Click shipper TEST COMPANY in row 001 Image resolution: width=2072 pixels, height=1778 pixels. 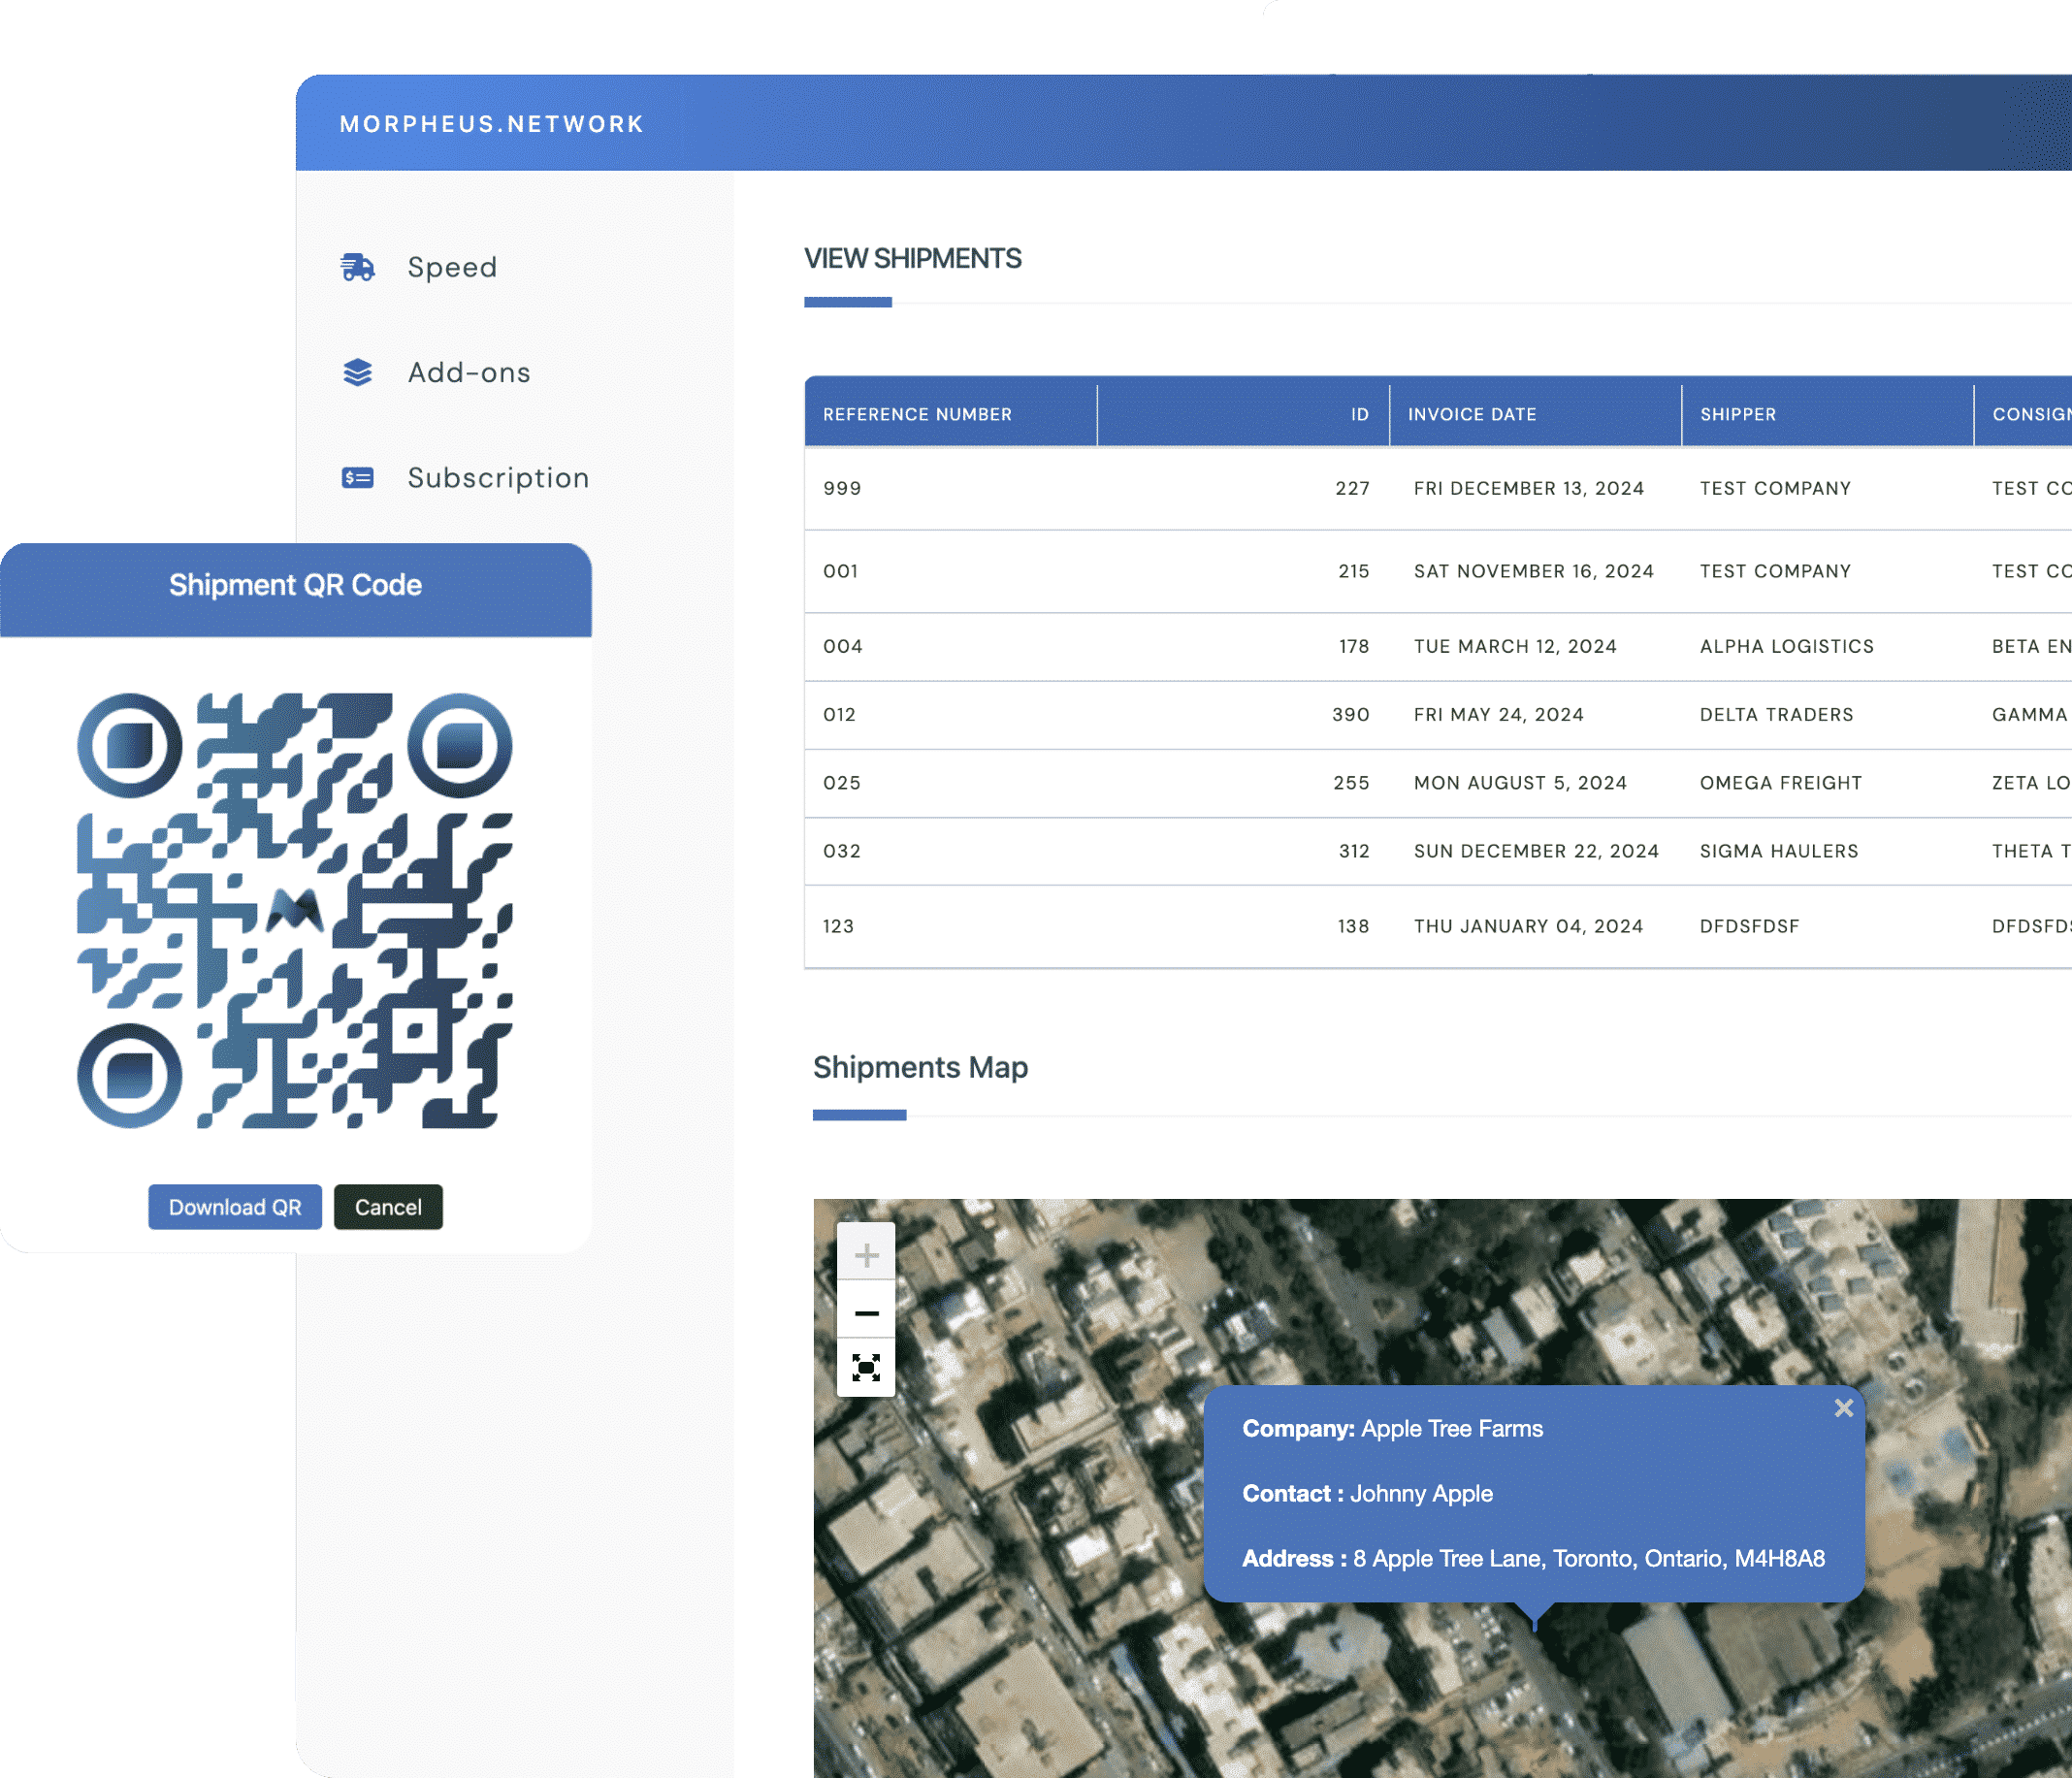[1775, 571]
